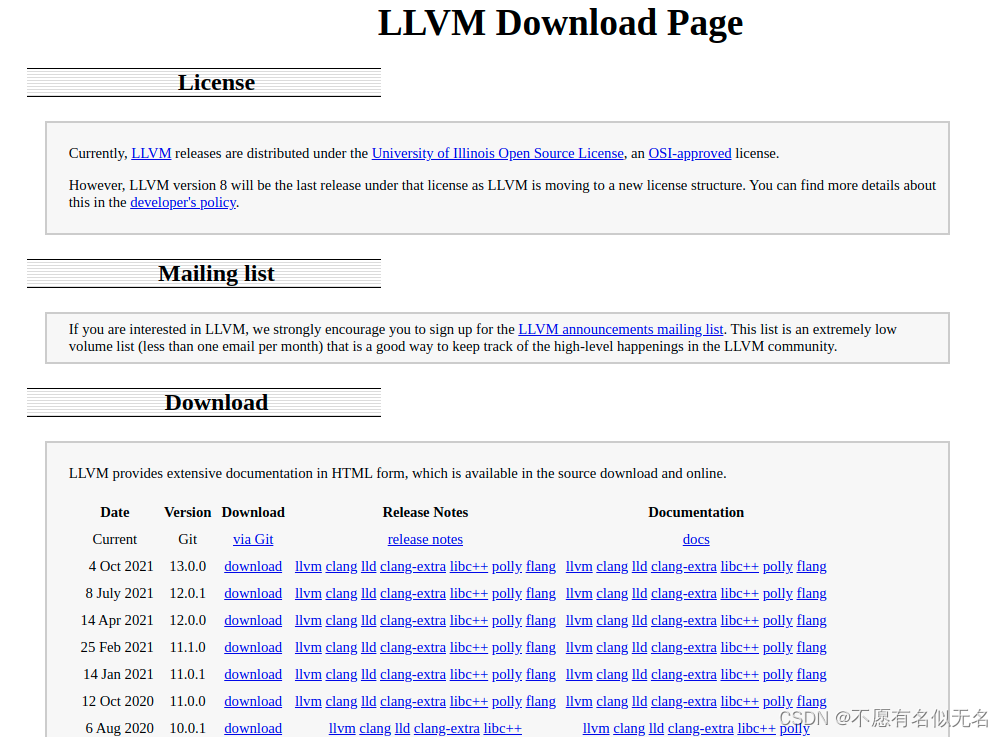1003x737 pixels.
Task: Open 11.0.1 polly documentation link
Action: (x=778, y=674)
